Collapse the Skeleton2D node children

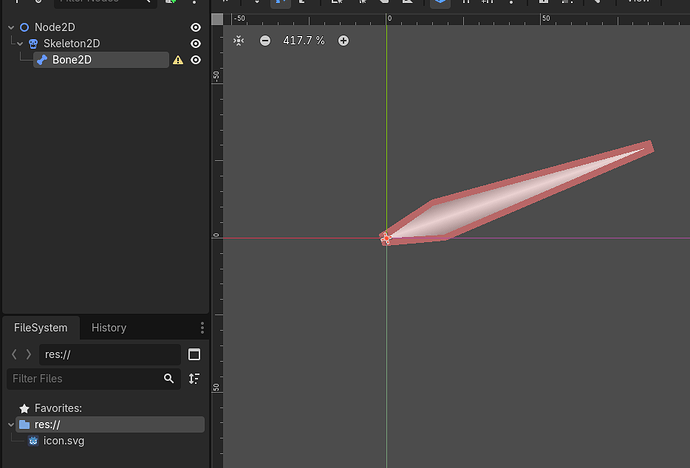21,44
